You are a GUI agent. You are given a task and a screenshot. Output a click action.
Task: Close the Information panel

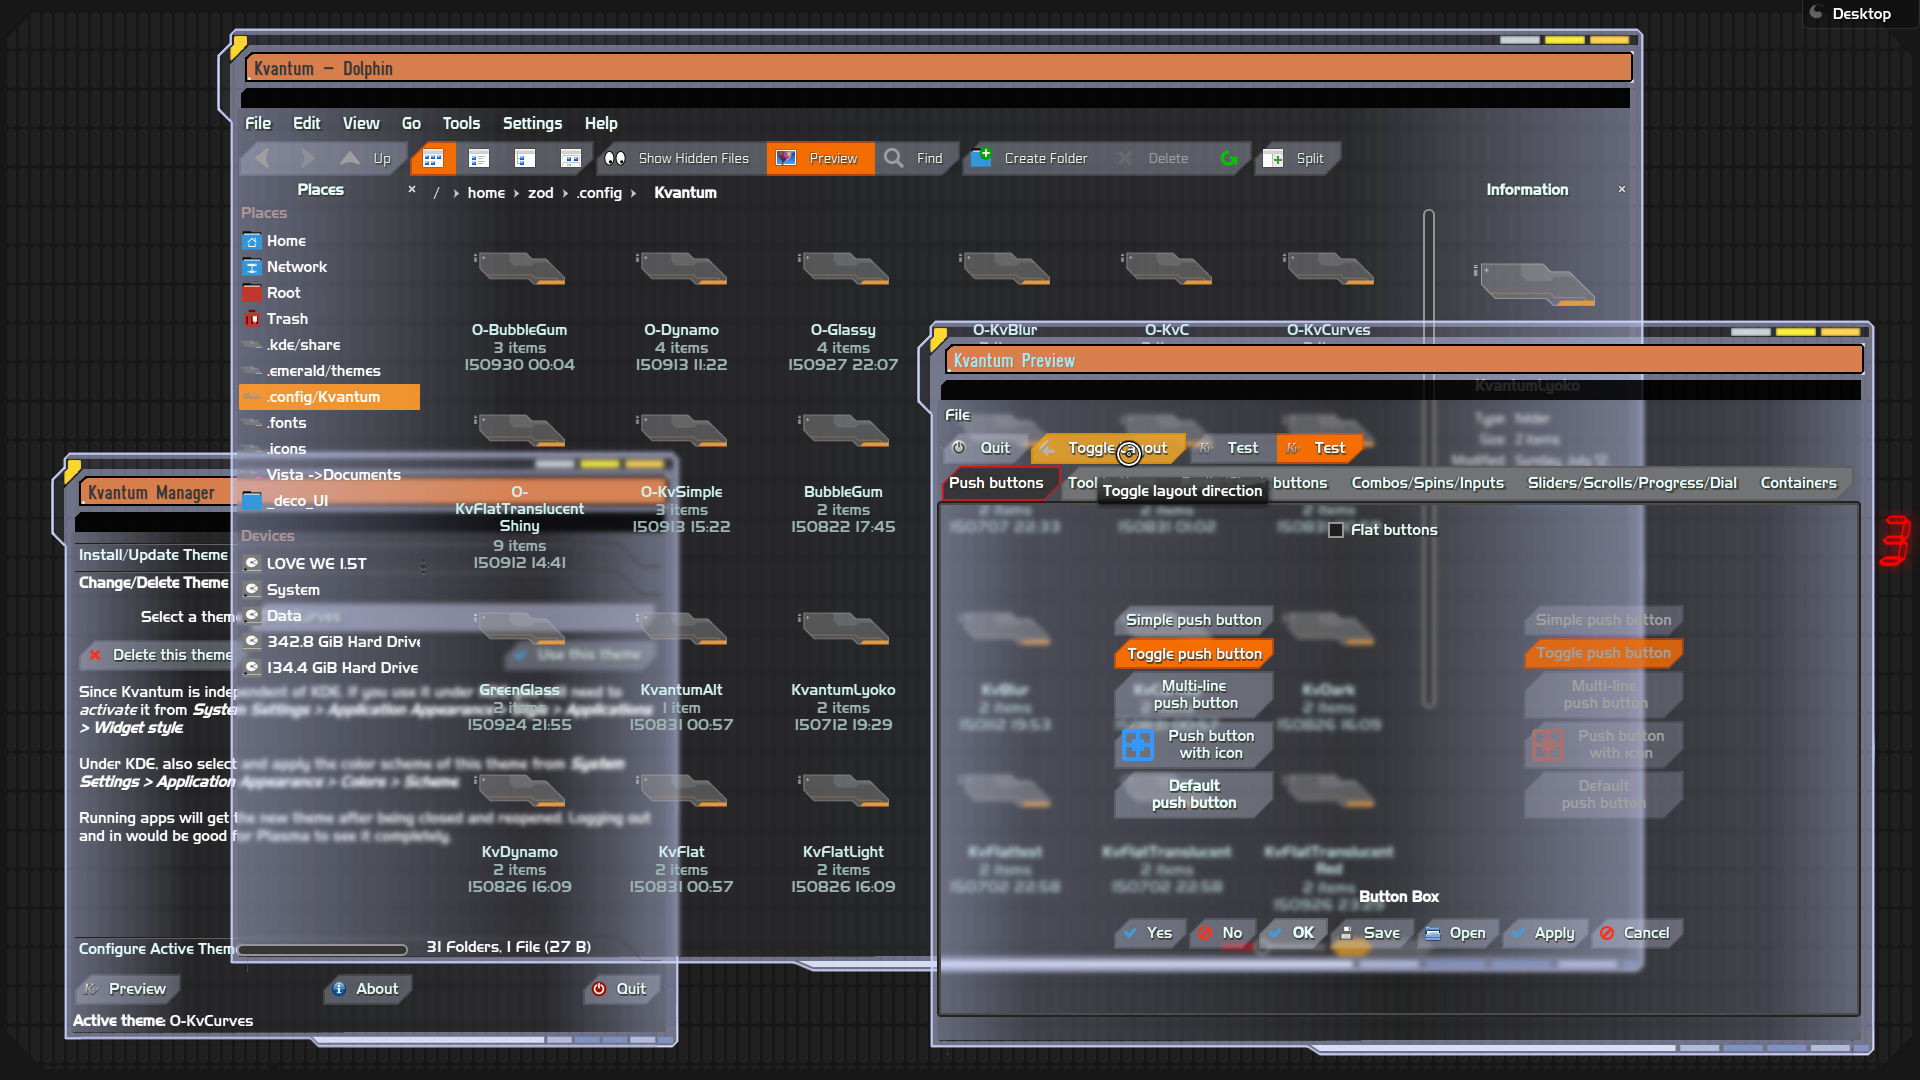point(1621,189)
